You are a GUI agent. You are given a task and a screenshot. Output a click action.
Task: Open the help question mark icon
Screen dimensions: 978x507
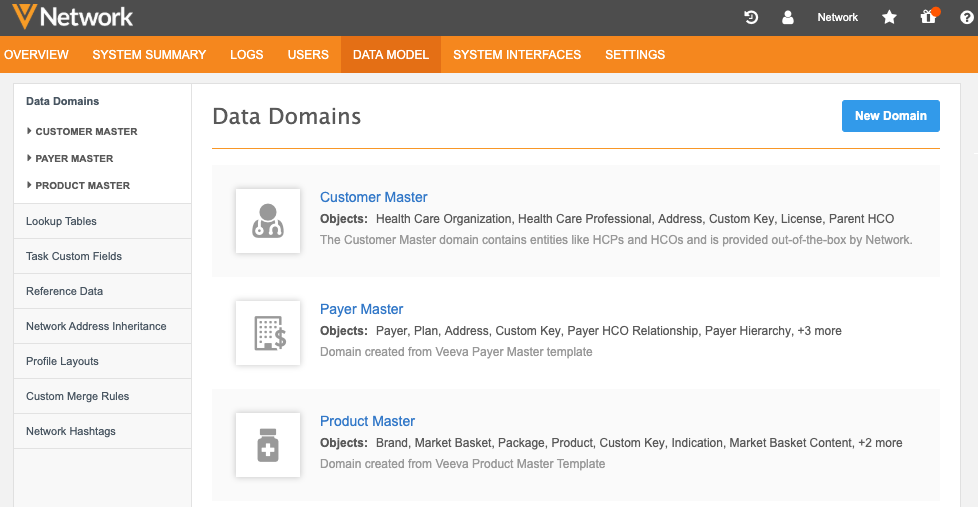(x=964, y=17)
